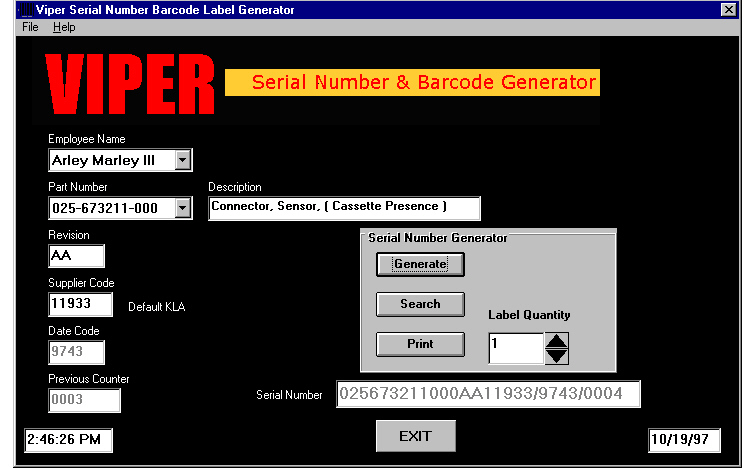756x468 pixels.
Task: Click the Label Quantity value field
Action: click(x=516, y=348)
